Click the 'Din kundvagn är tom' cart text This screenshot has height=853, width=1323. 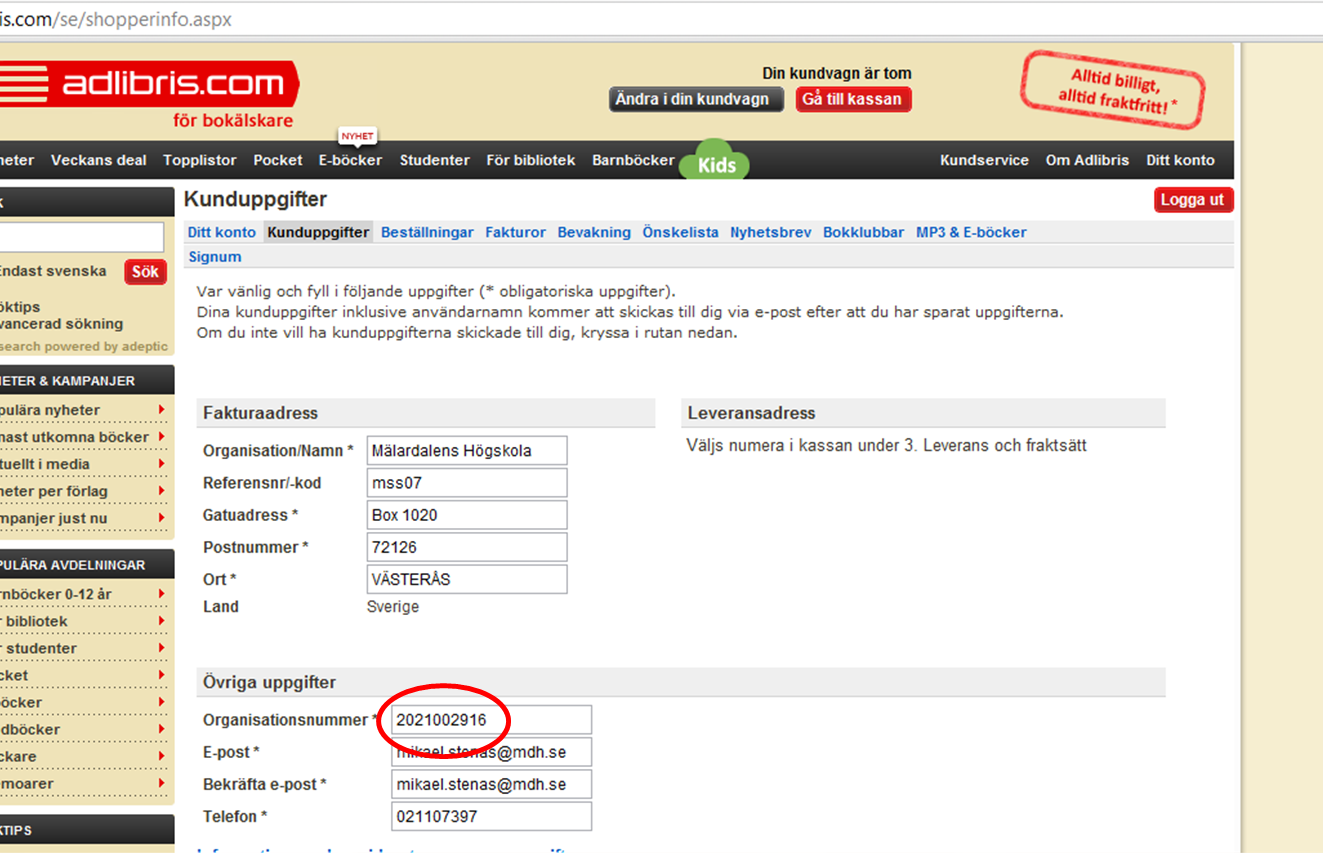pos(837,73)
